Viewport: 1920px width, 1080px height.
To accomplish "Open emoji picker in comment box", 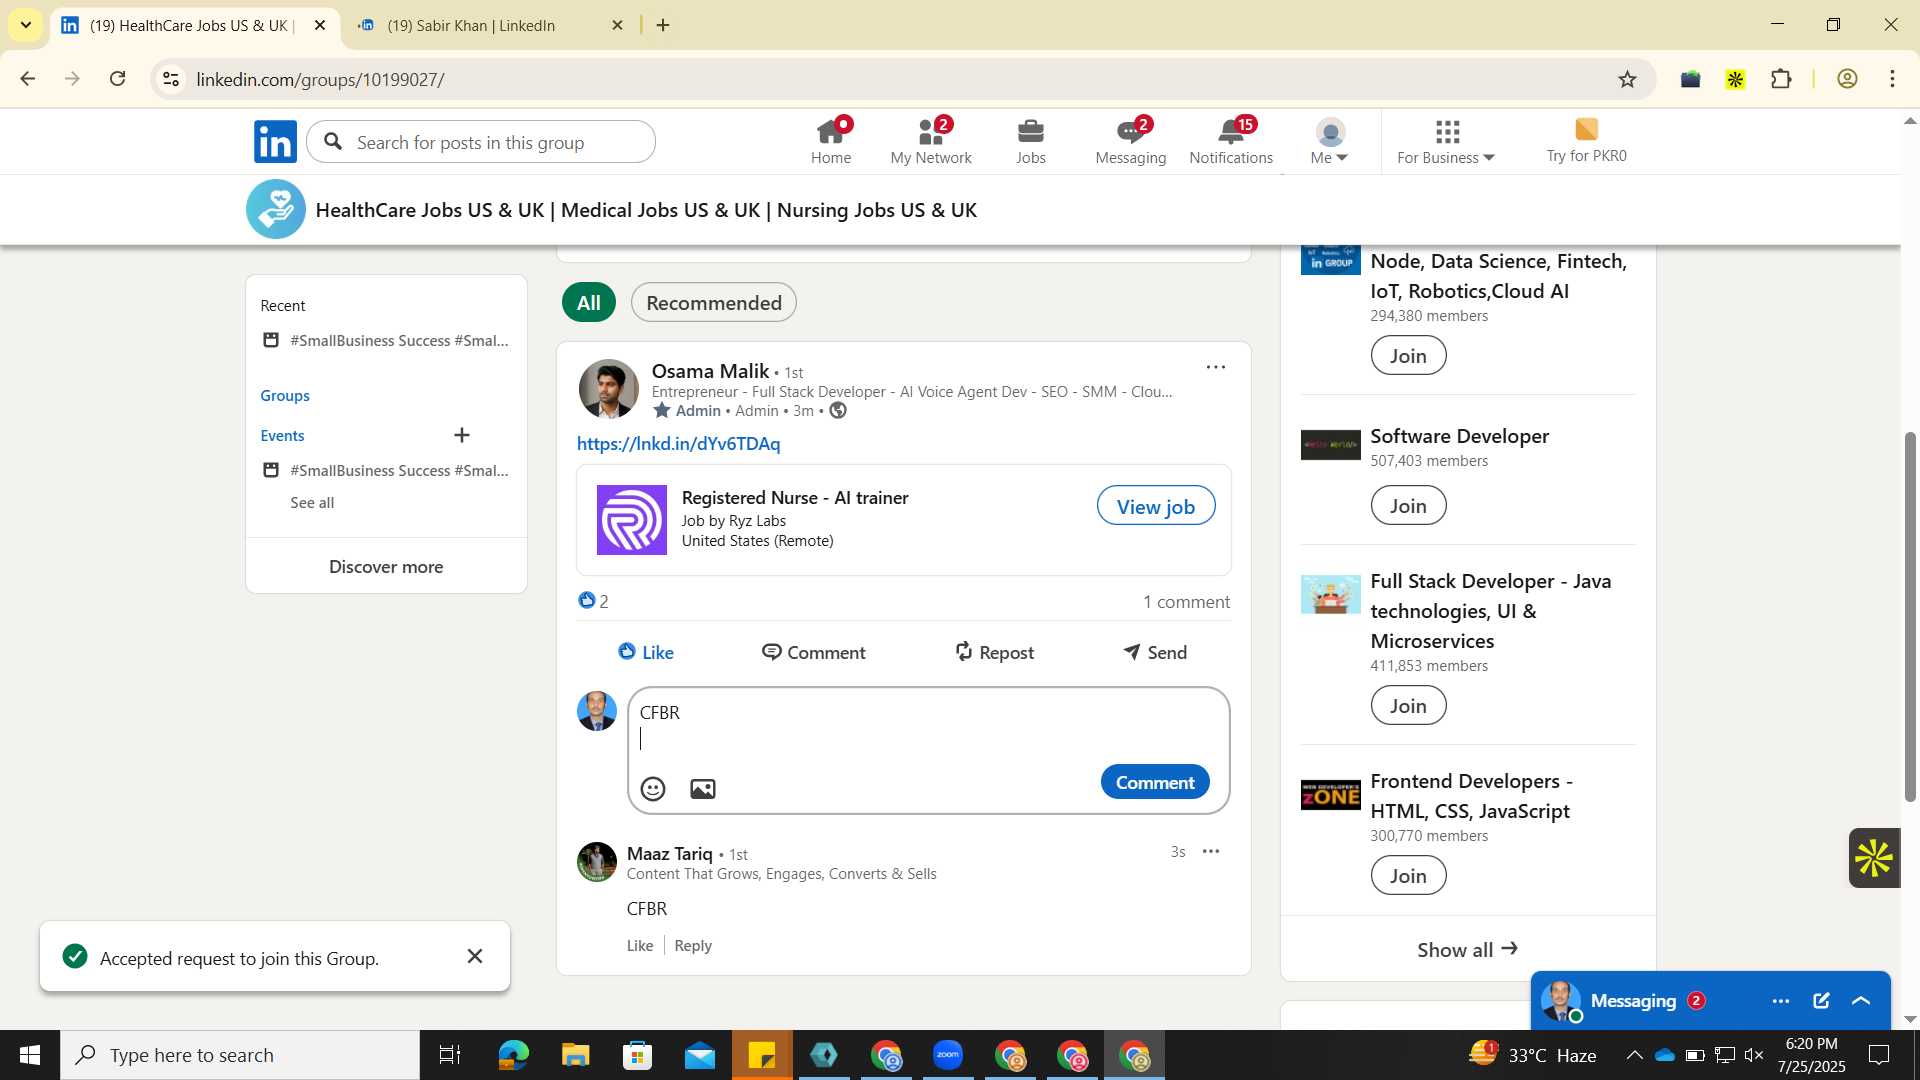I will point(653,789).
